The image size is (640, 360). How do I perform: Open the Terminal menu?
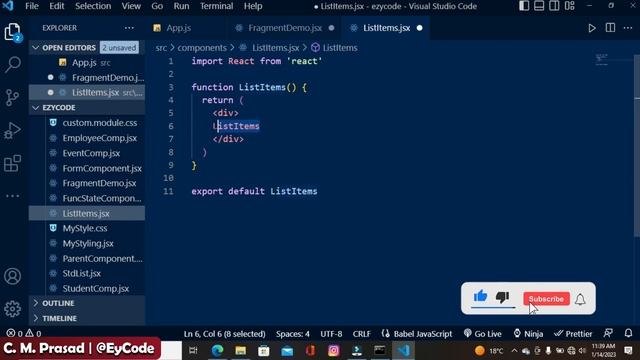coord(216,6)
